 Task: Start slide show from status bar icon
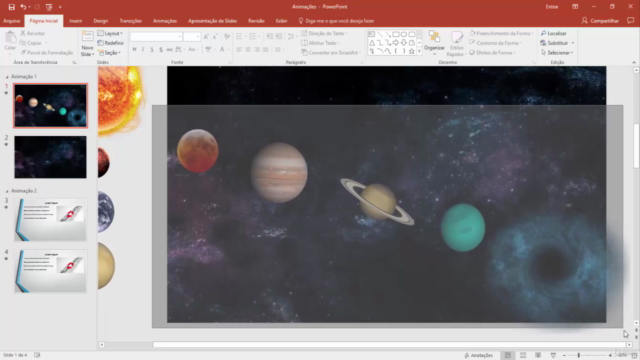point(553,355)
